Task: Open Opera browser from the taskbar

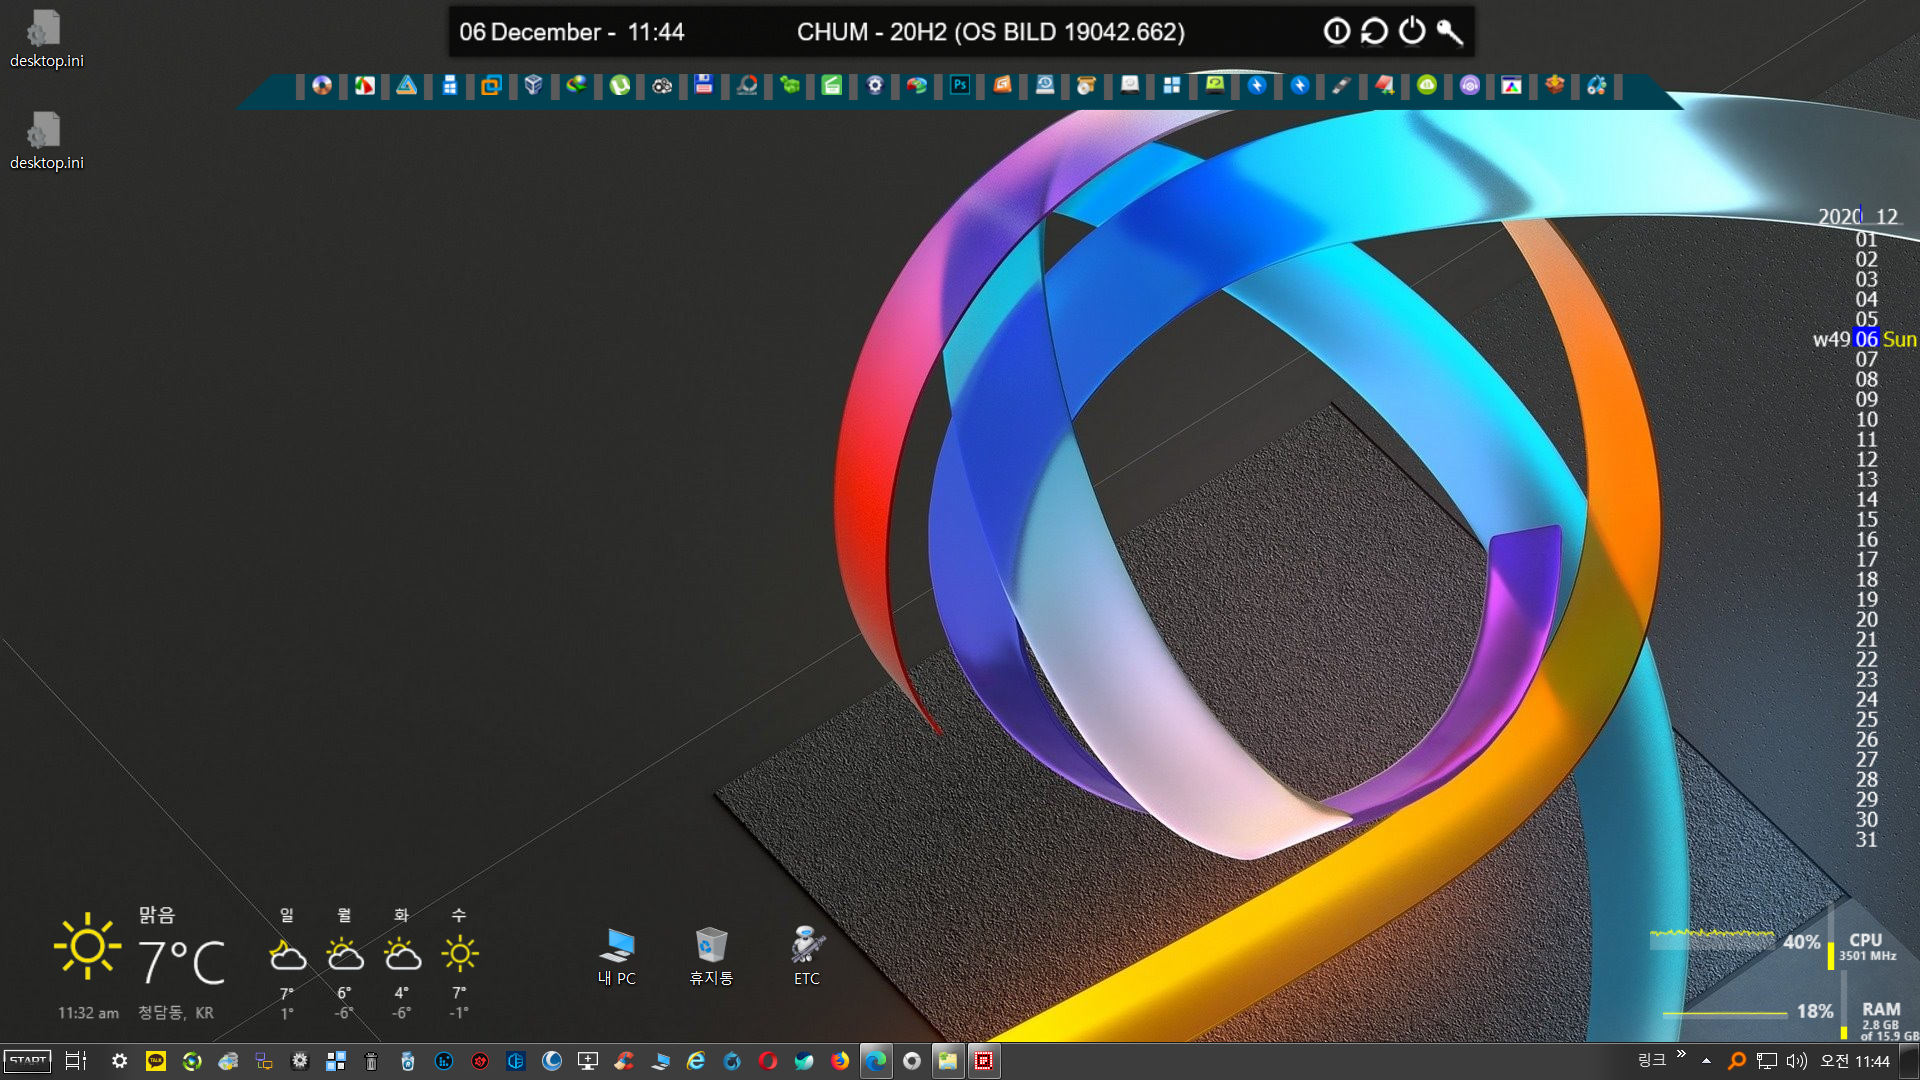Action: 768,1061
